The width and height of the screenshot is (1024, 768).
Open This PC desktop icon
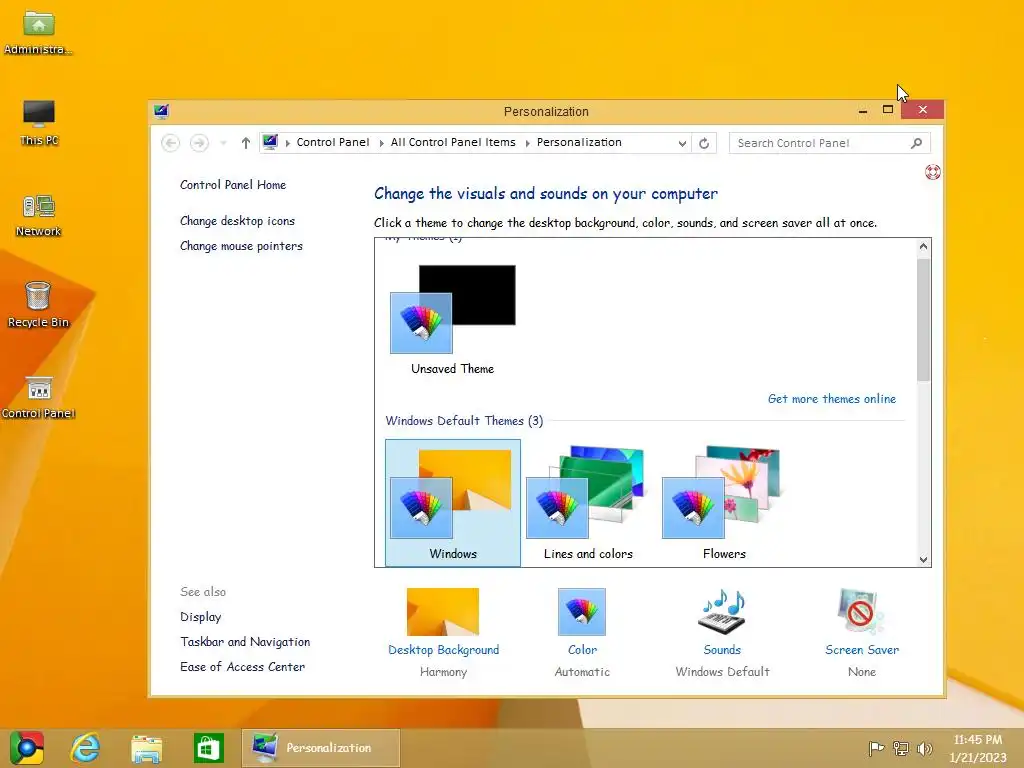pyautogui.click(x=39, y=123)
